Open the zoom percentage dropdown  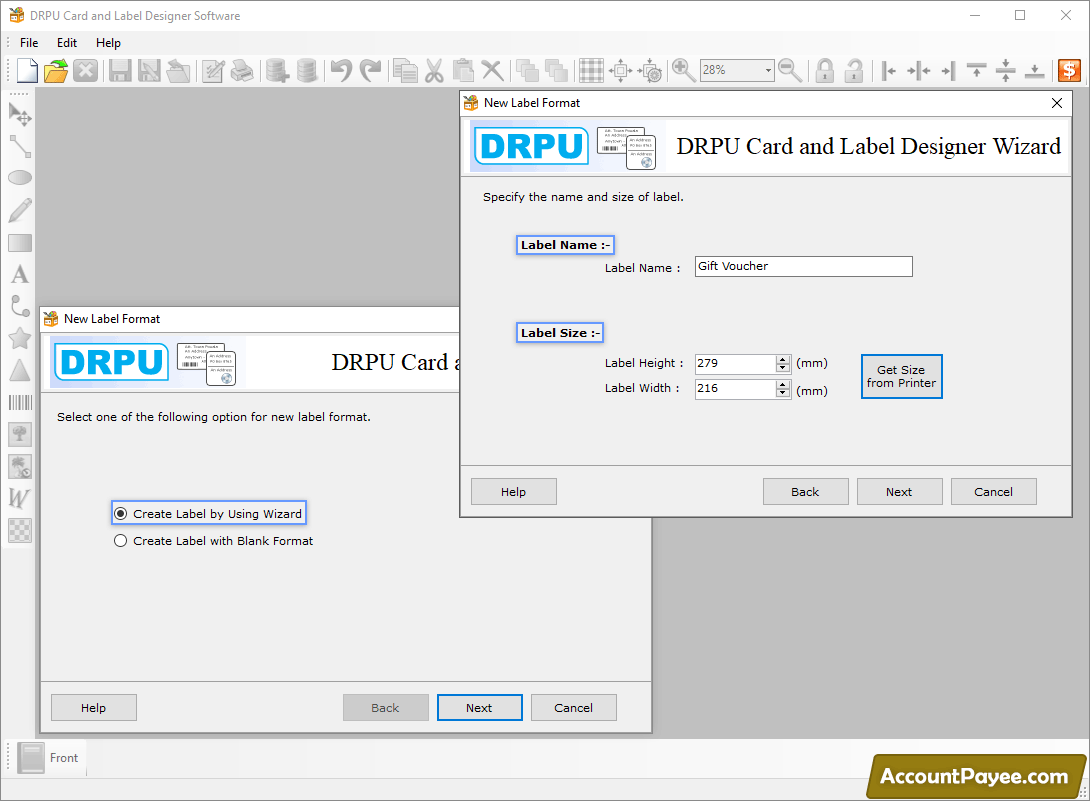767,70
